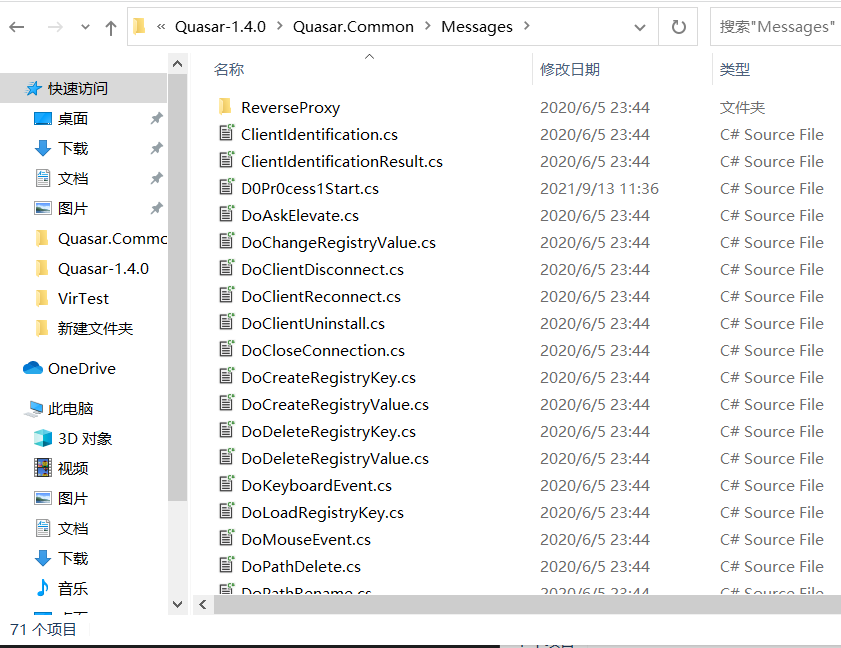841x648 pixels.
Task: Select the ReverseProxy folder icon
Action: (x=225, y=106)
